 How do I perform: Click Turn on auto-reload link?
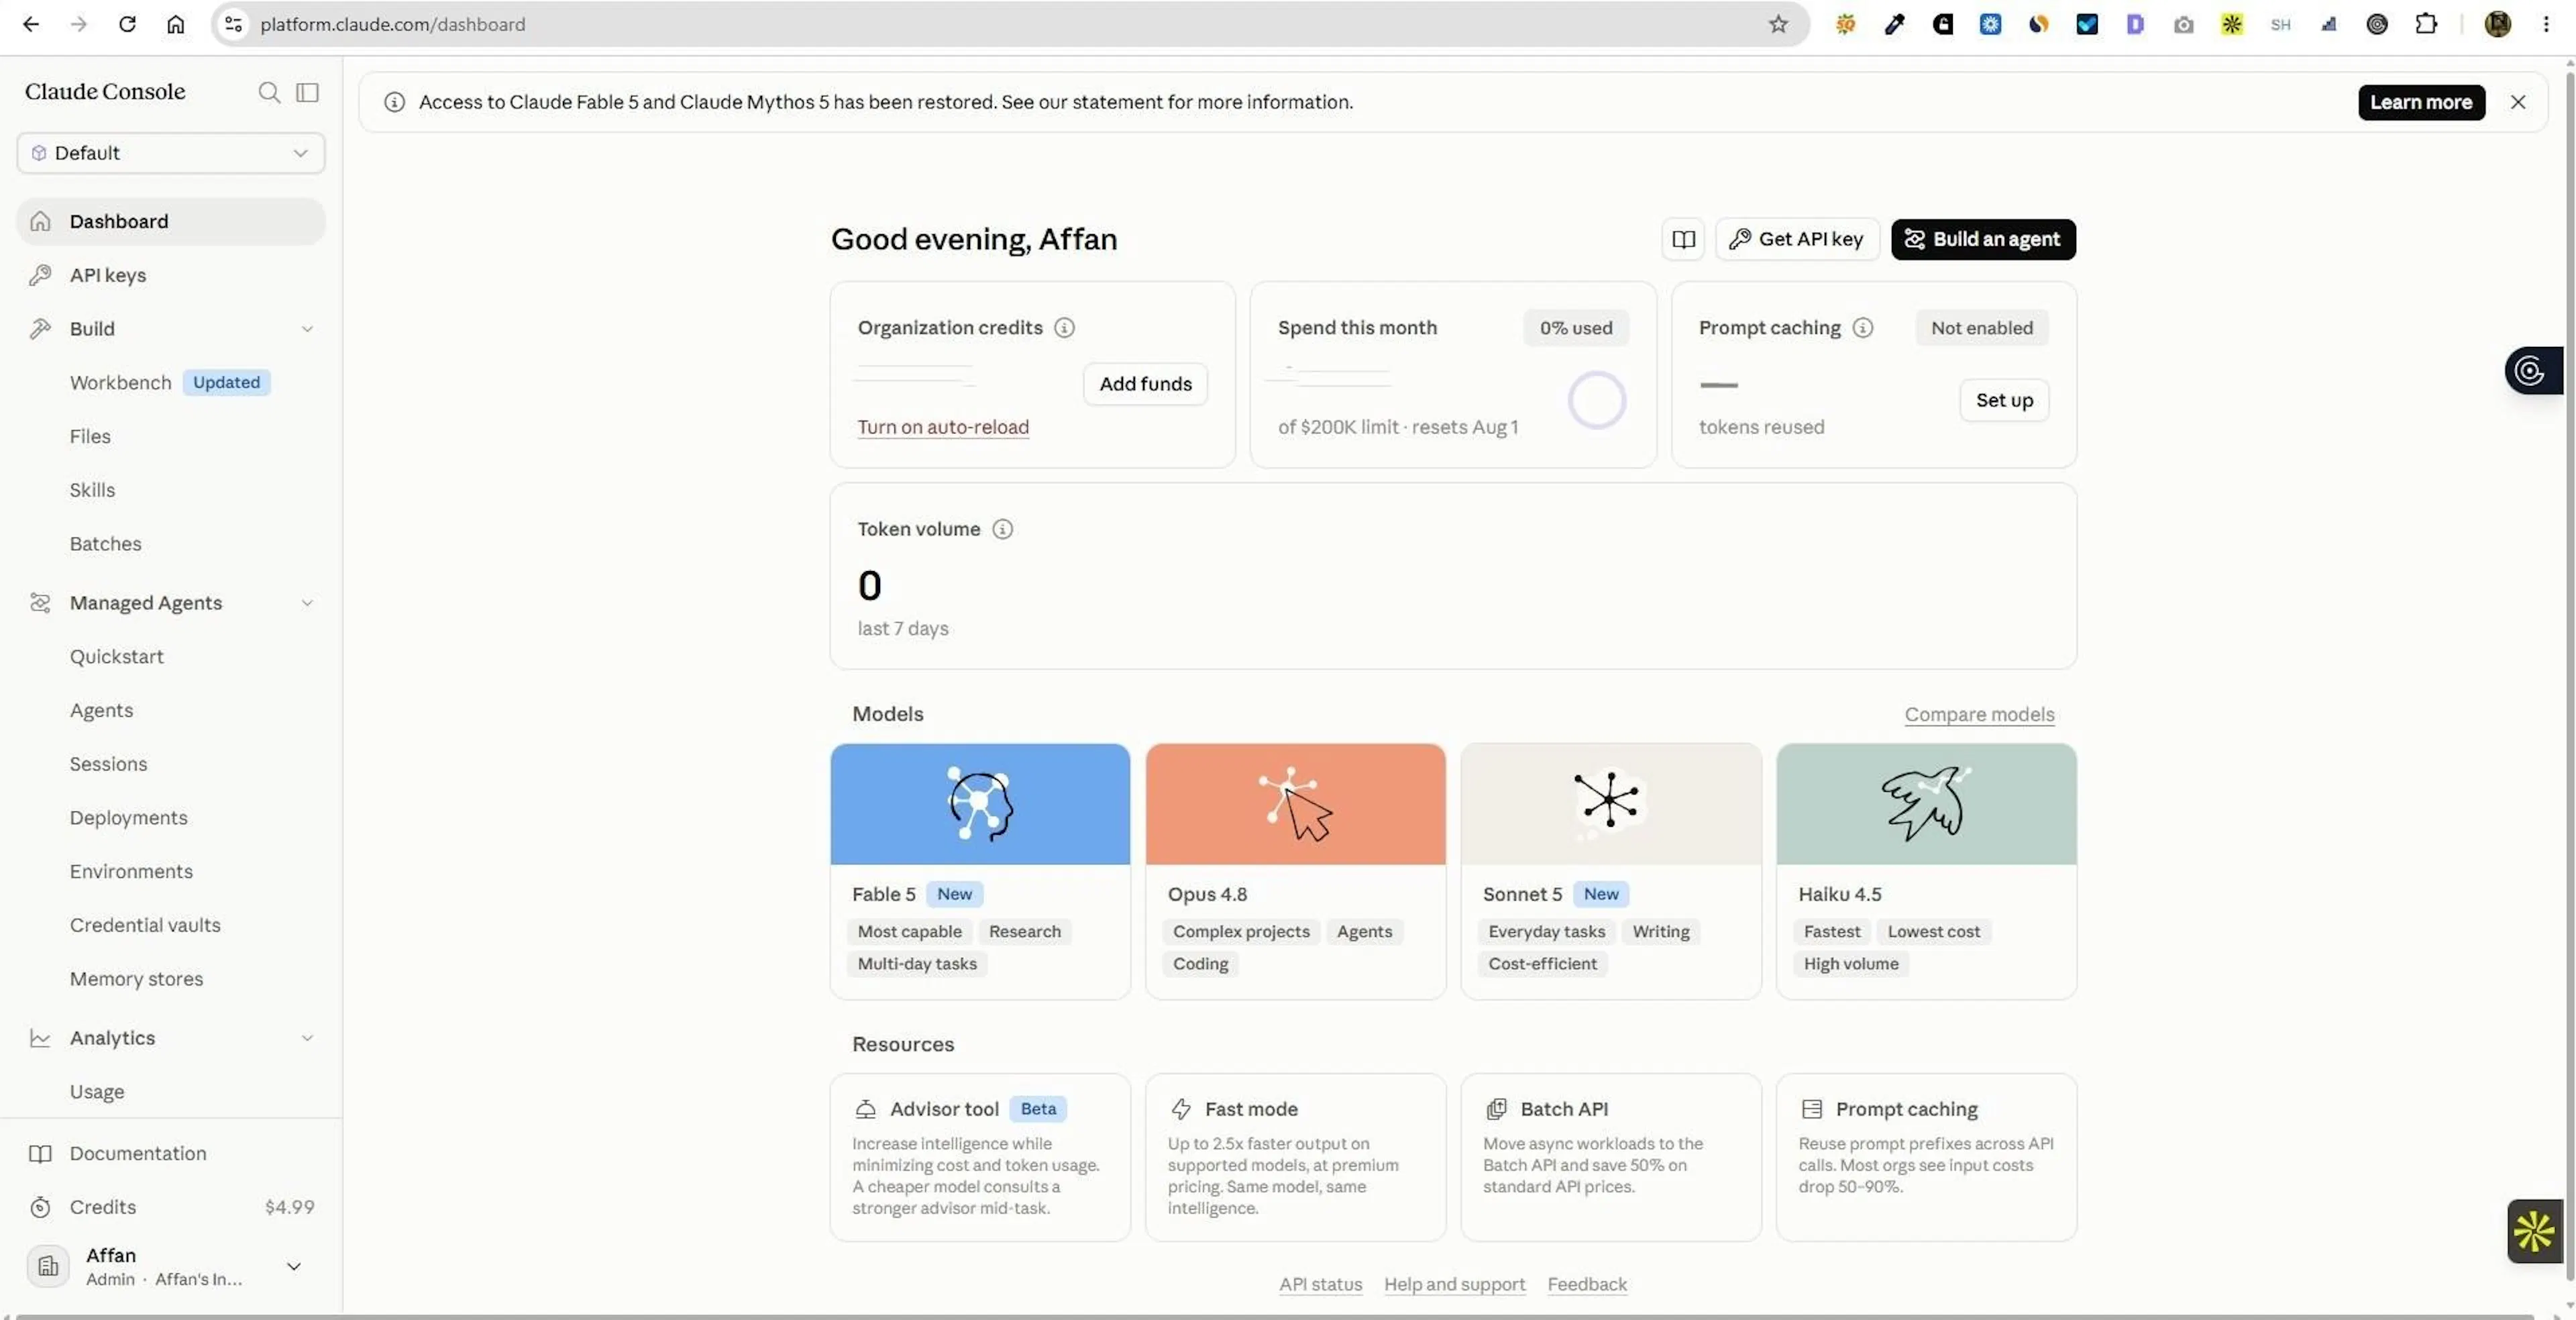[943, 427]
